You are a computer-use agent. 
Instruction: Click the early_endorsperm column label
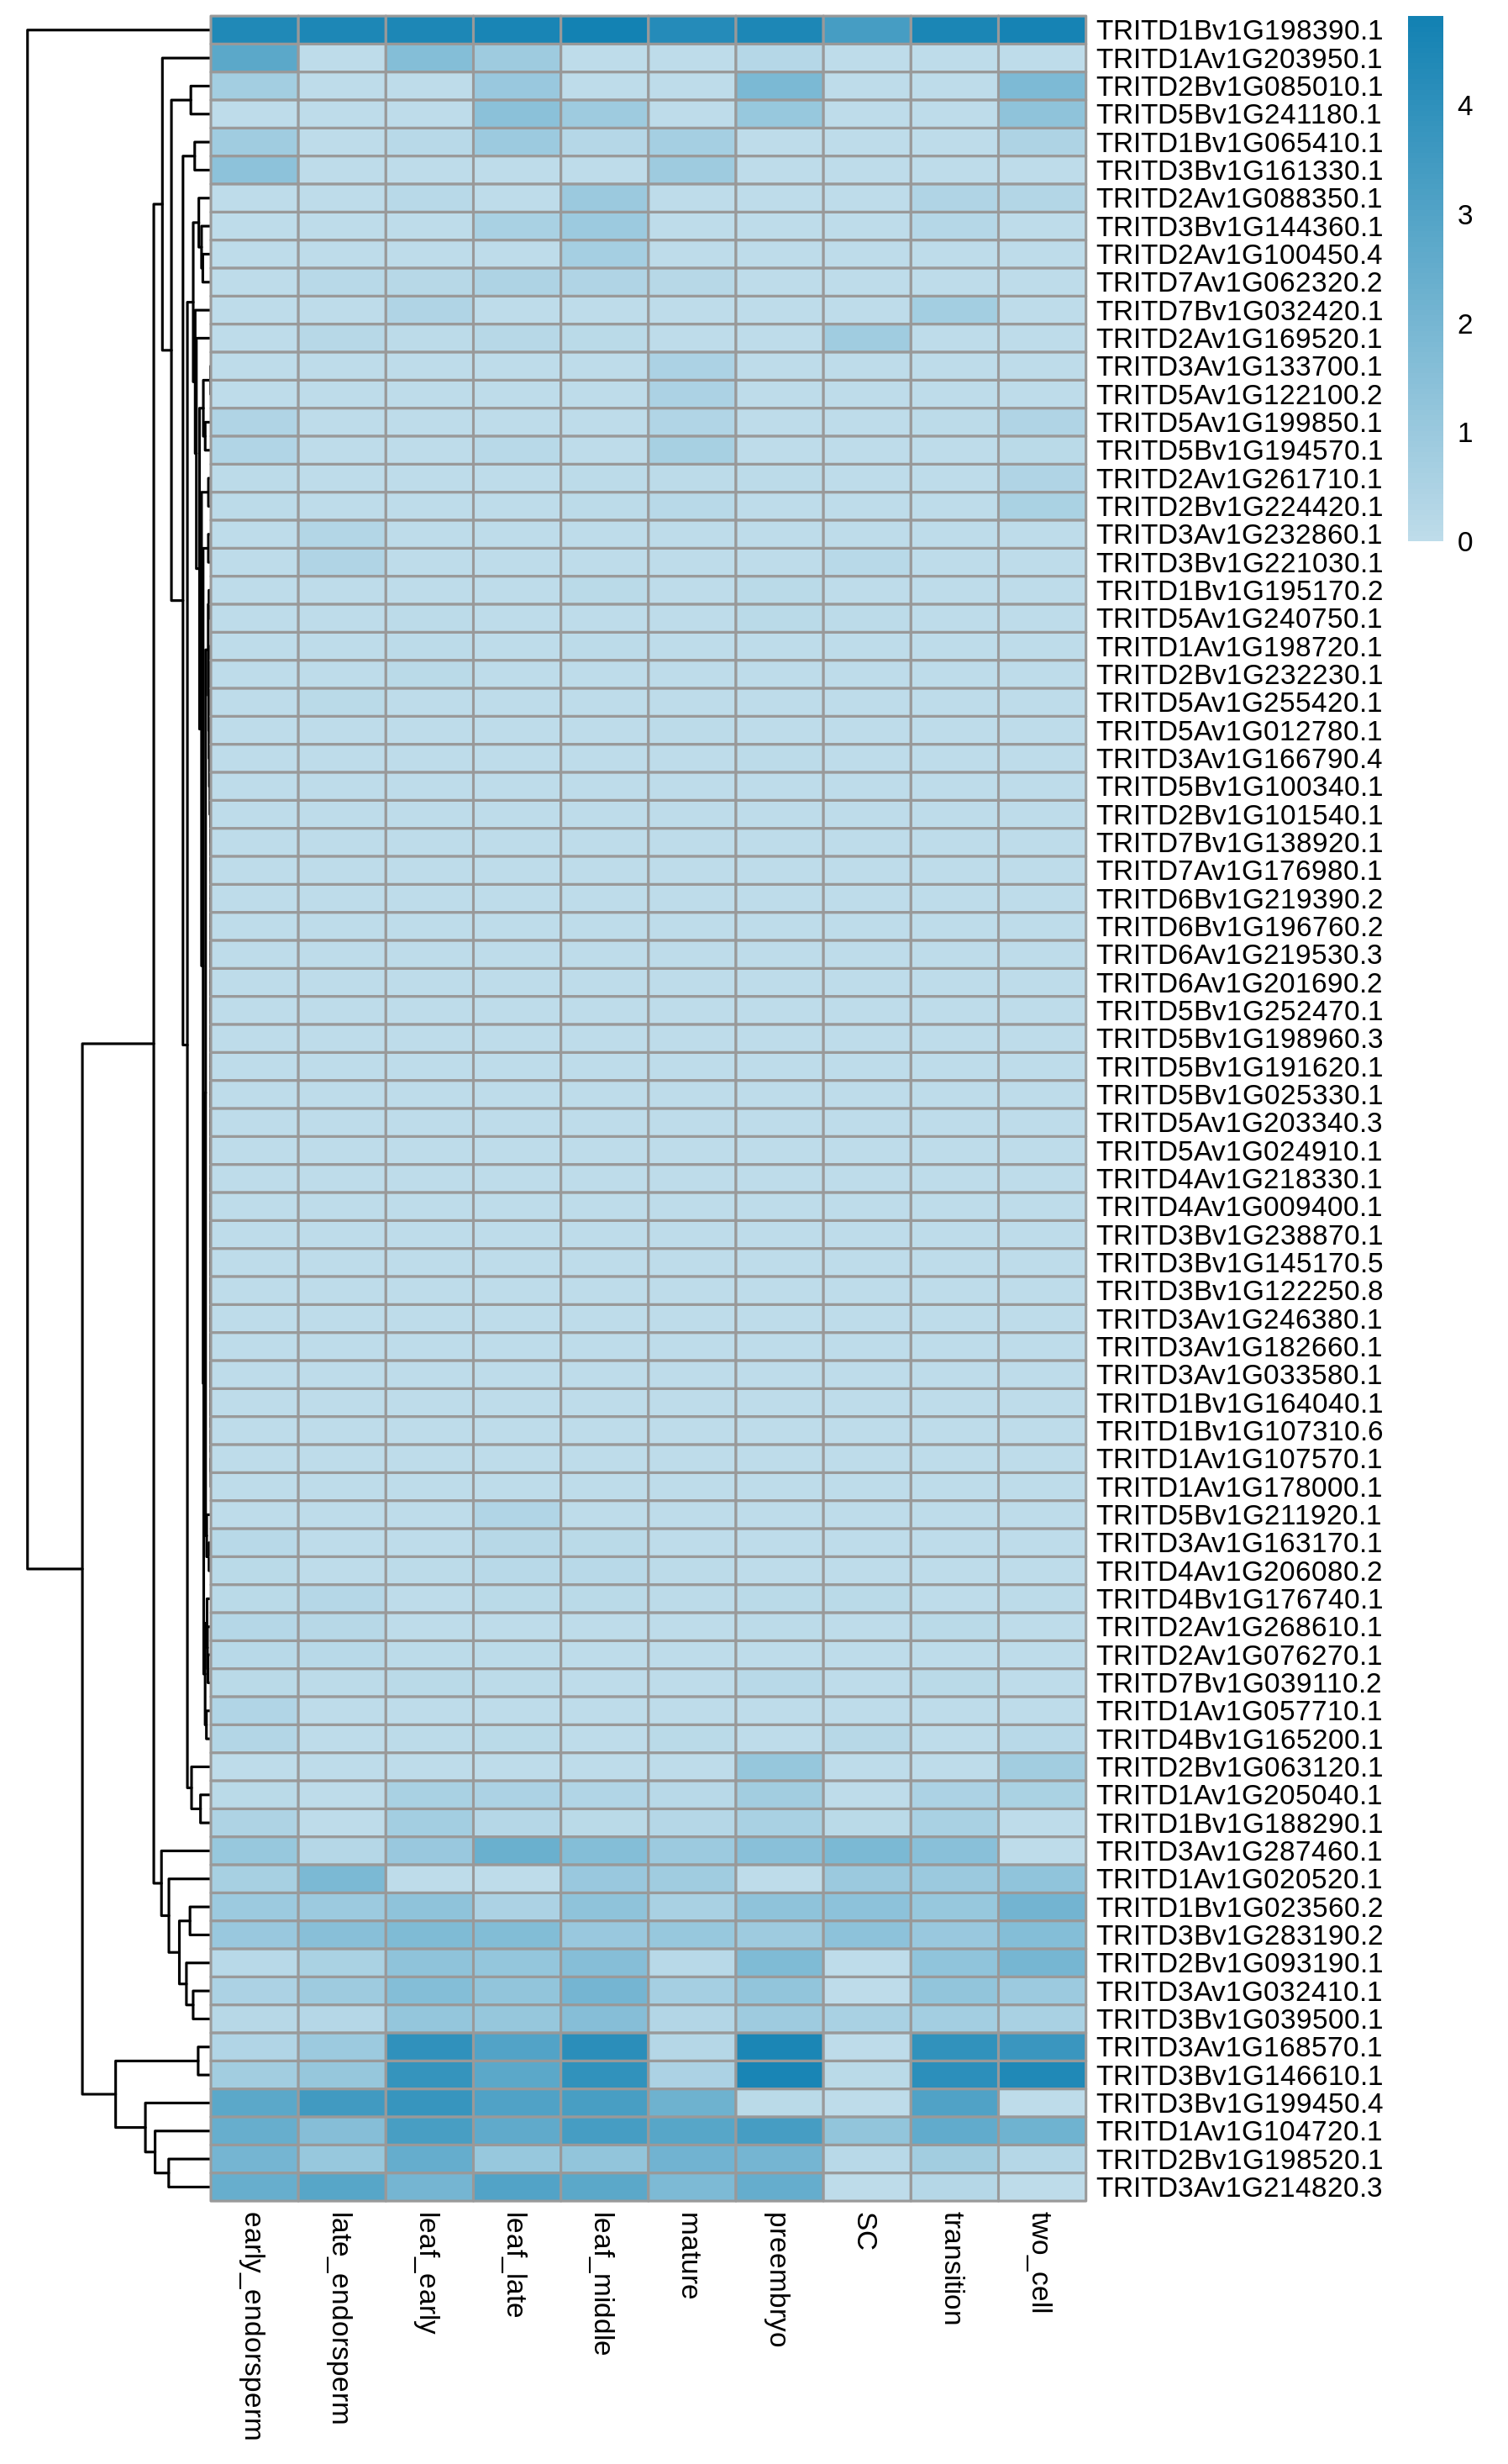tap(253, 2325)
